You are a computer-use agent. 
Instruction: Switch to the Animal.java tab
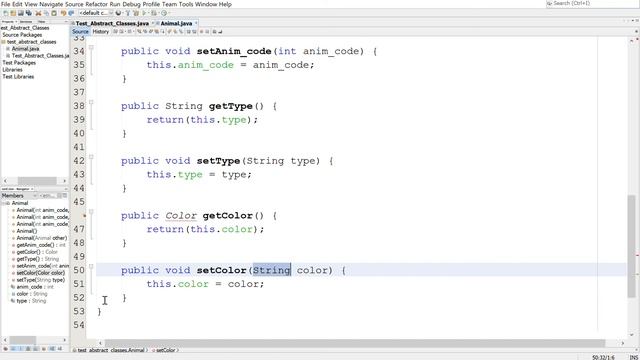point(176,23)
